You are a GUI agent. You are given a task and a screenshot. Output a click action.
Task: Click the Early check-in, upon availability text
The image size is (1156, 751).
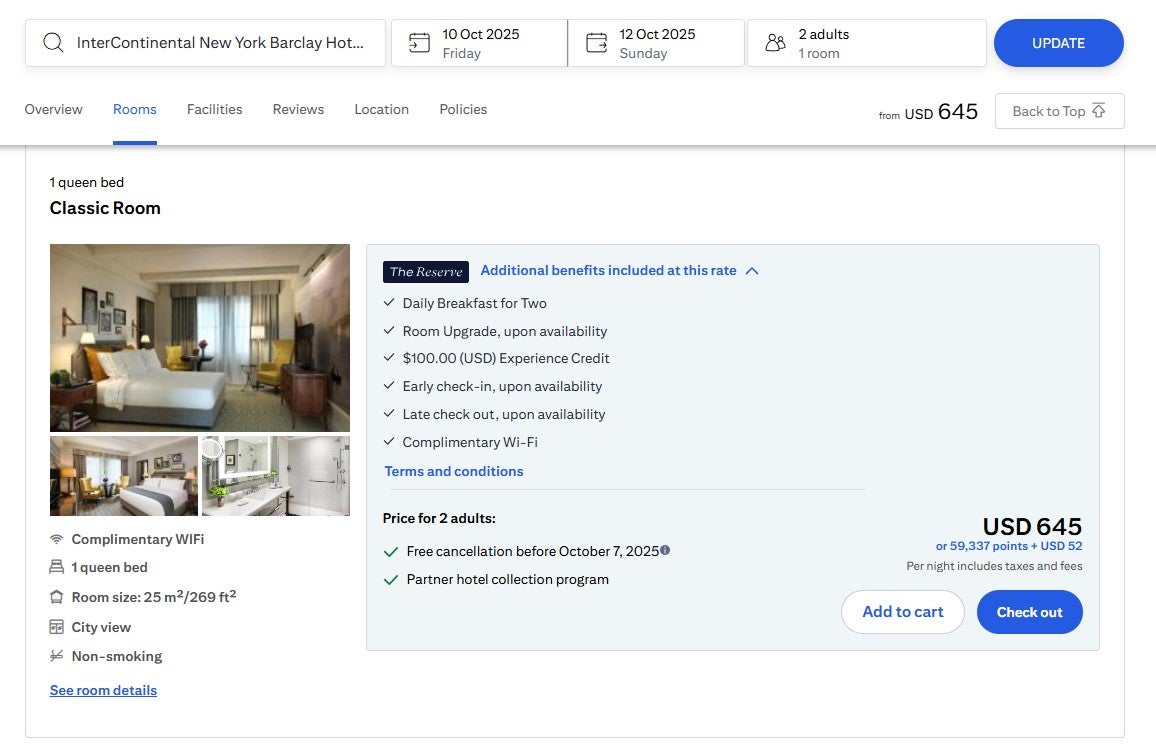point(502,386)
